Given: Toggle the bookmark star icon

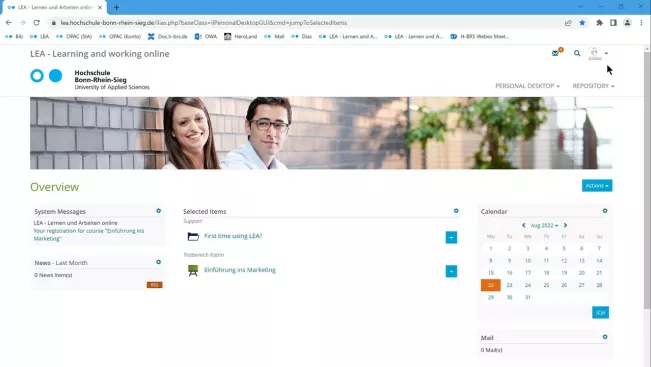Looking at the screenshot, I should [x=582, y=23].
